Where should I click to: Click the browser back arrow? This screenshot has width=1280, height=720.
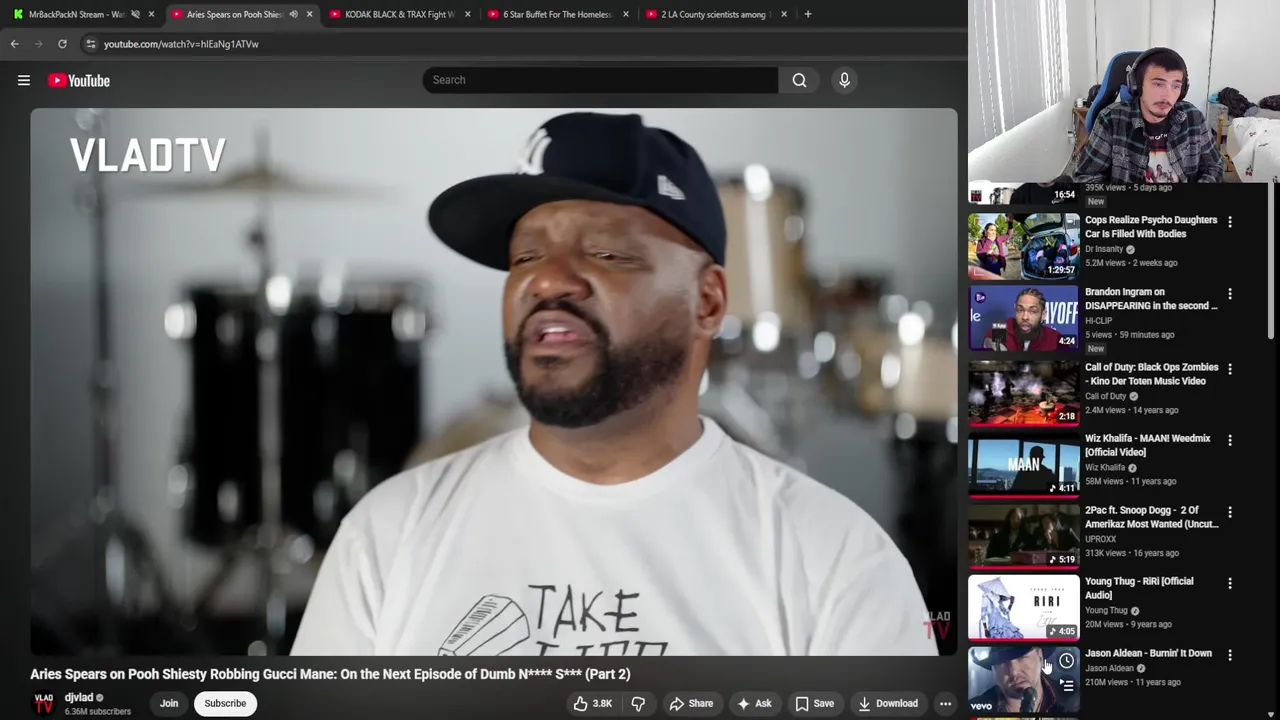(14, 44)
